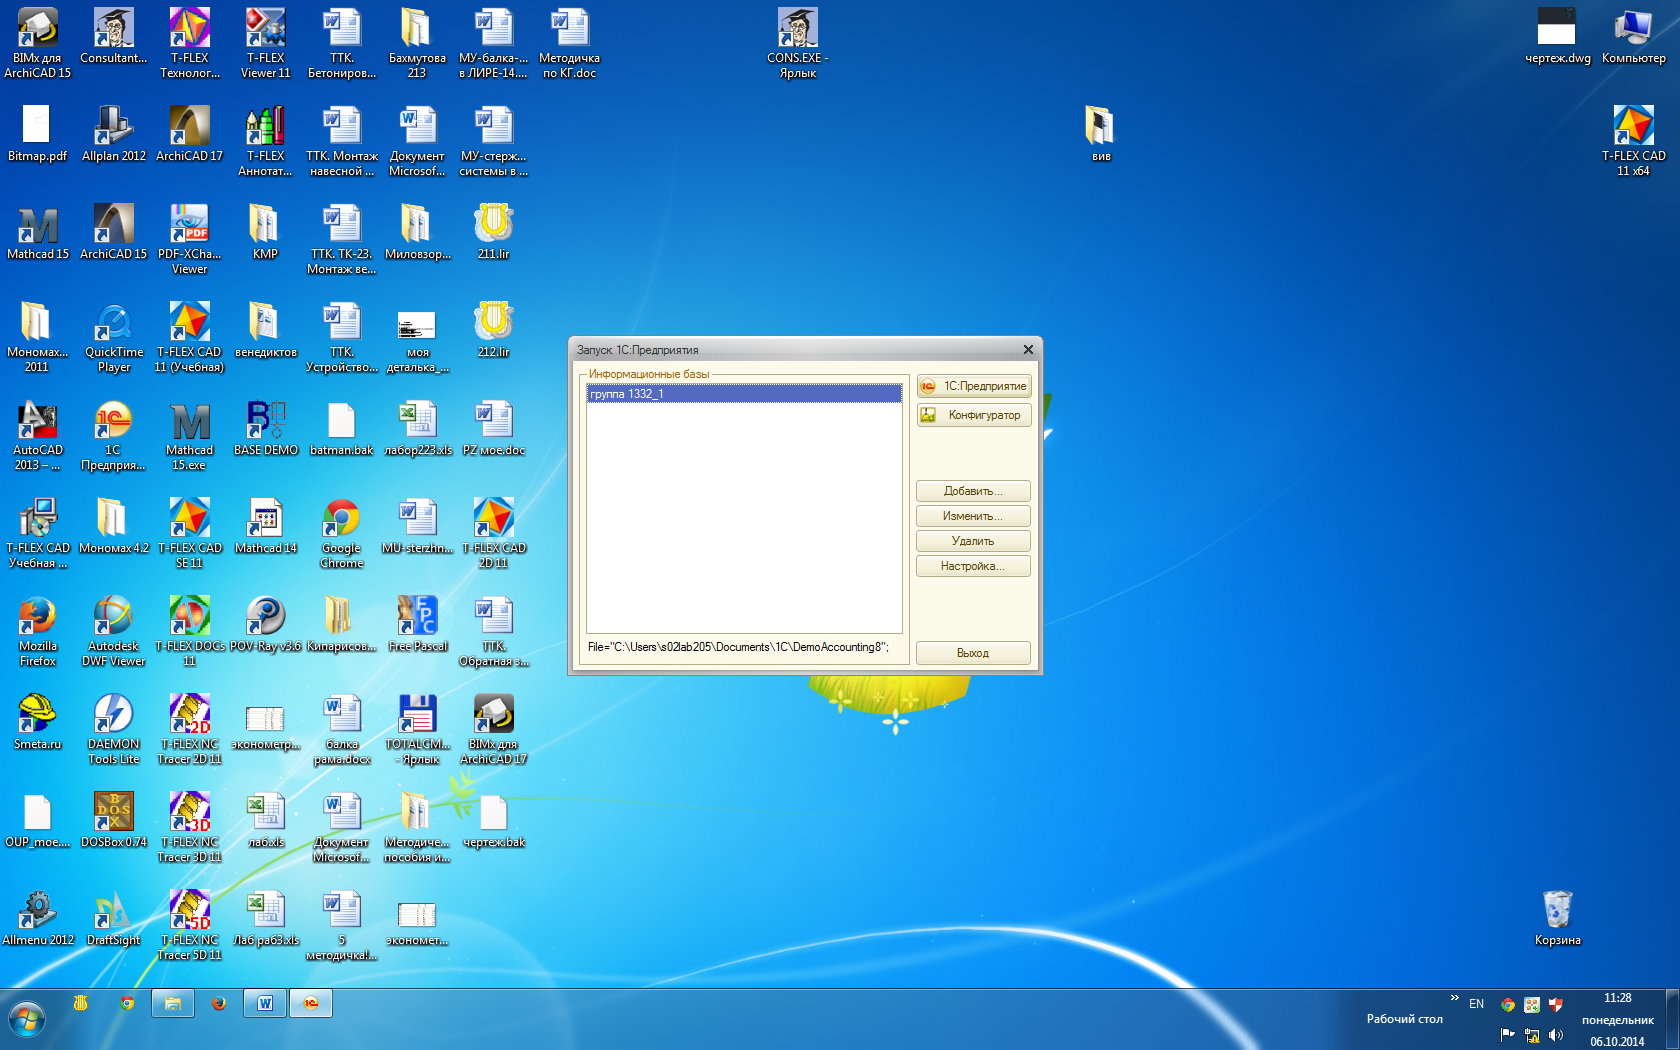Select Autodesk DWF Viewer icon
The image size is (1680, 1050).
click(x=113, y=632)
